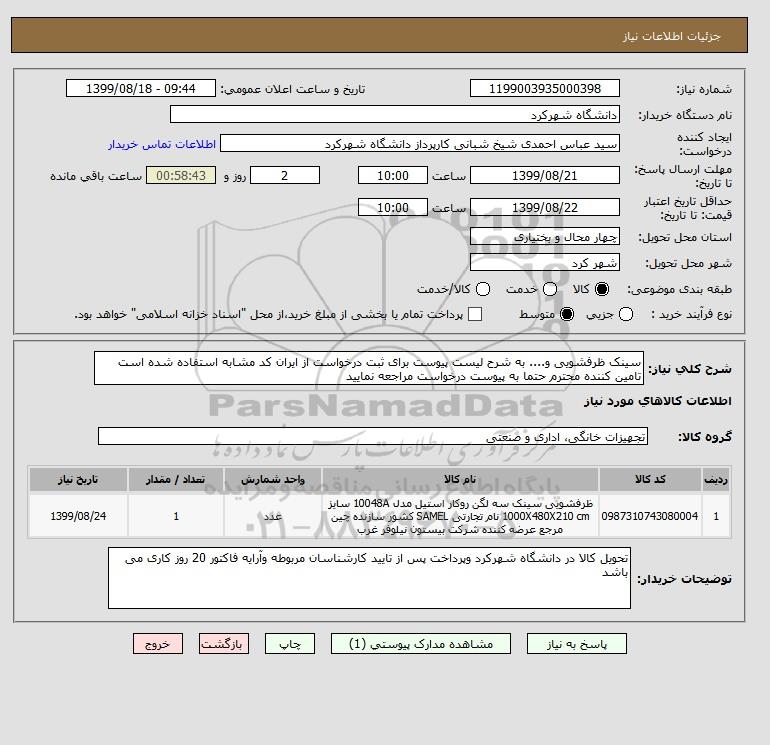Click the price validity date 1399/08/22
Viewport: 770px width, 745px height.
click(x=545, y=207)
